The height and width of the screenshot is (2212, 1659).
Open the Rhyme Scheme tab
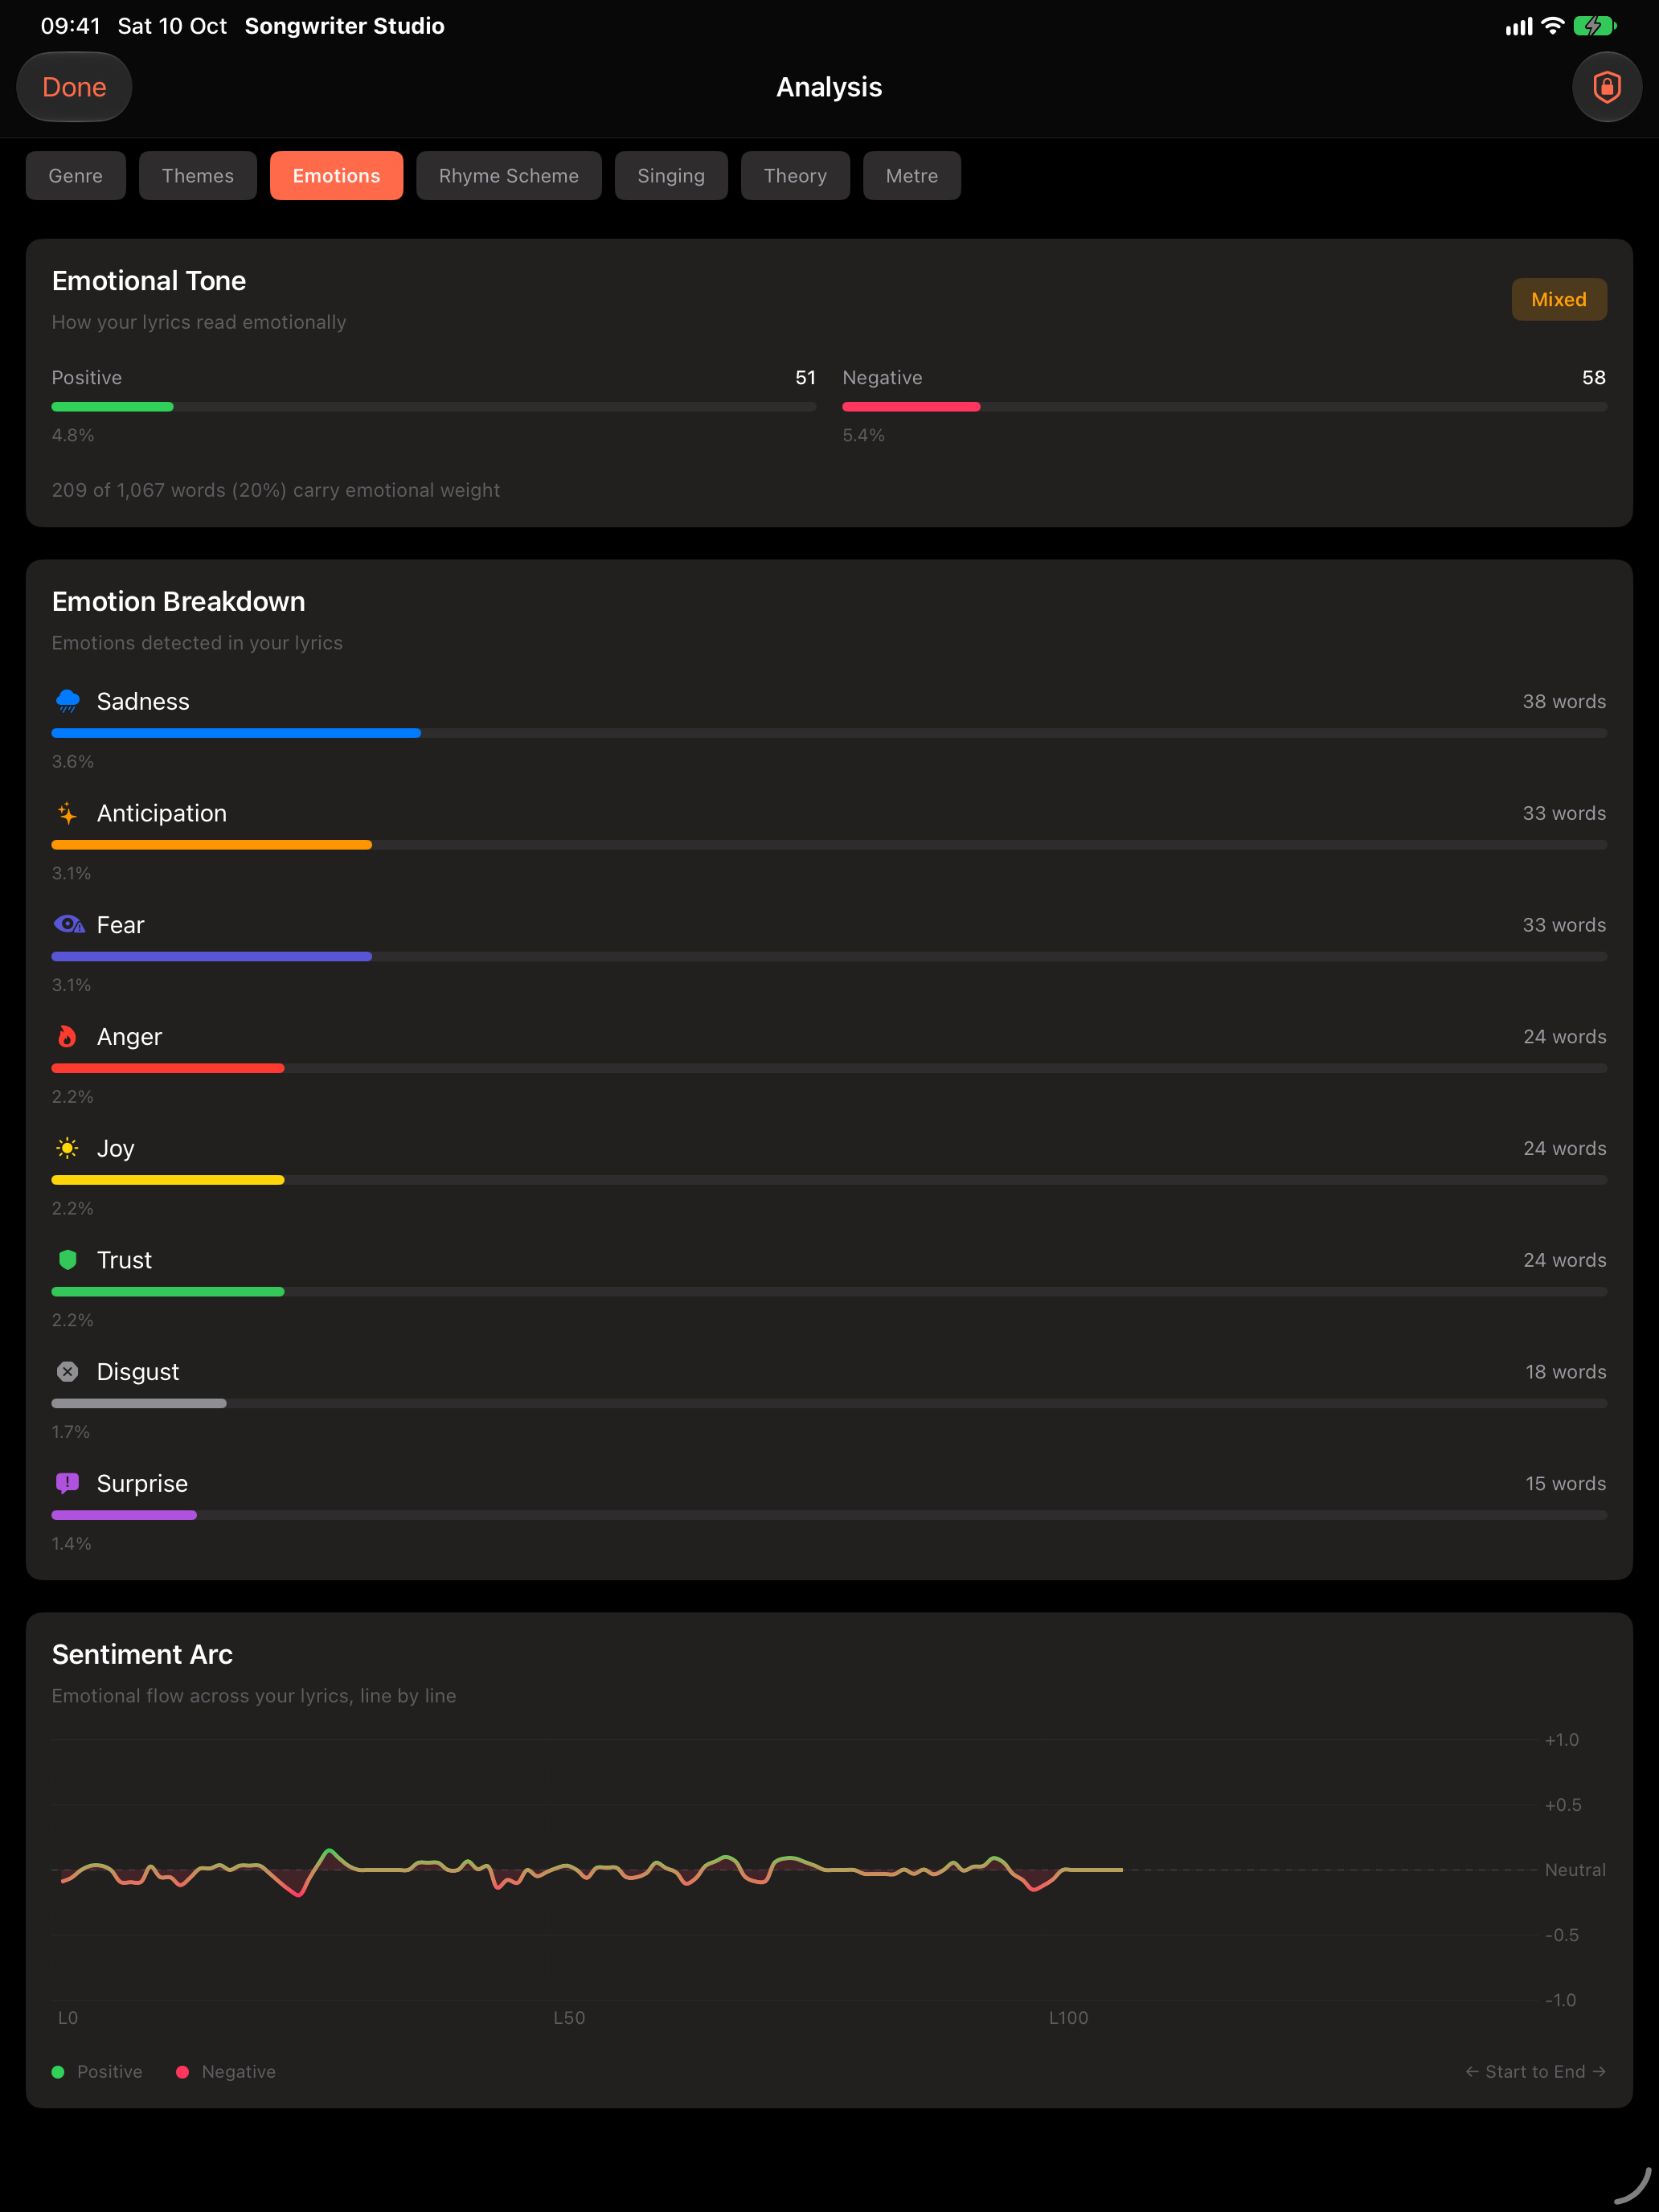coord(509,176)
